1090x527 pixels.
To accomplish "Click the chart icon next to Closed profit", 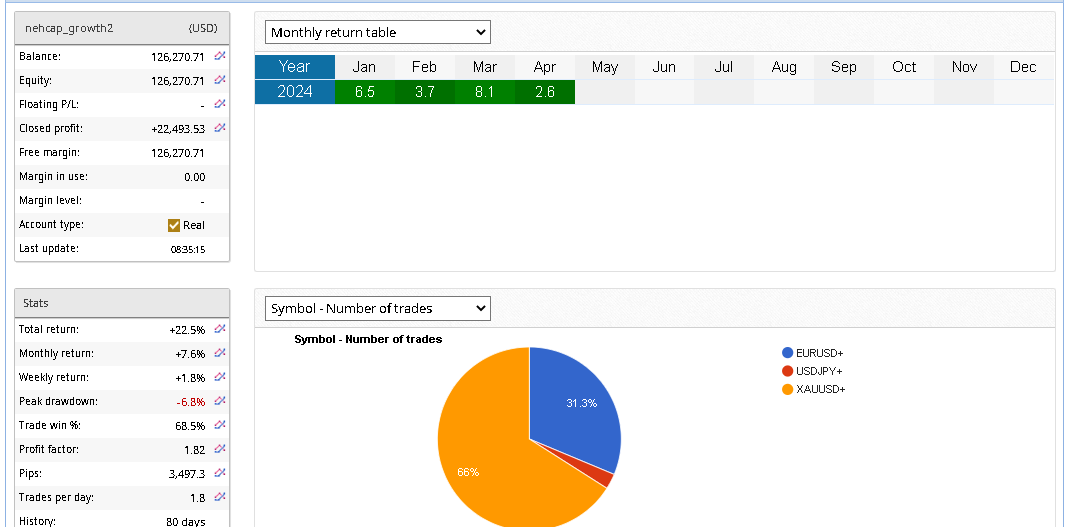I will point(220,128).
